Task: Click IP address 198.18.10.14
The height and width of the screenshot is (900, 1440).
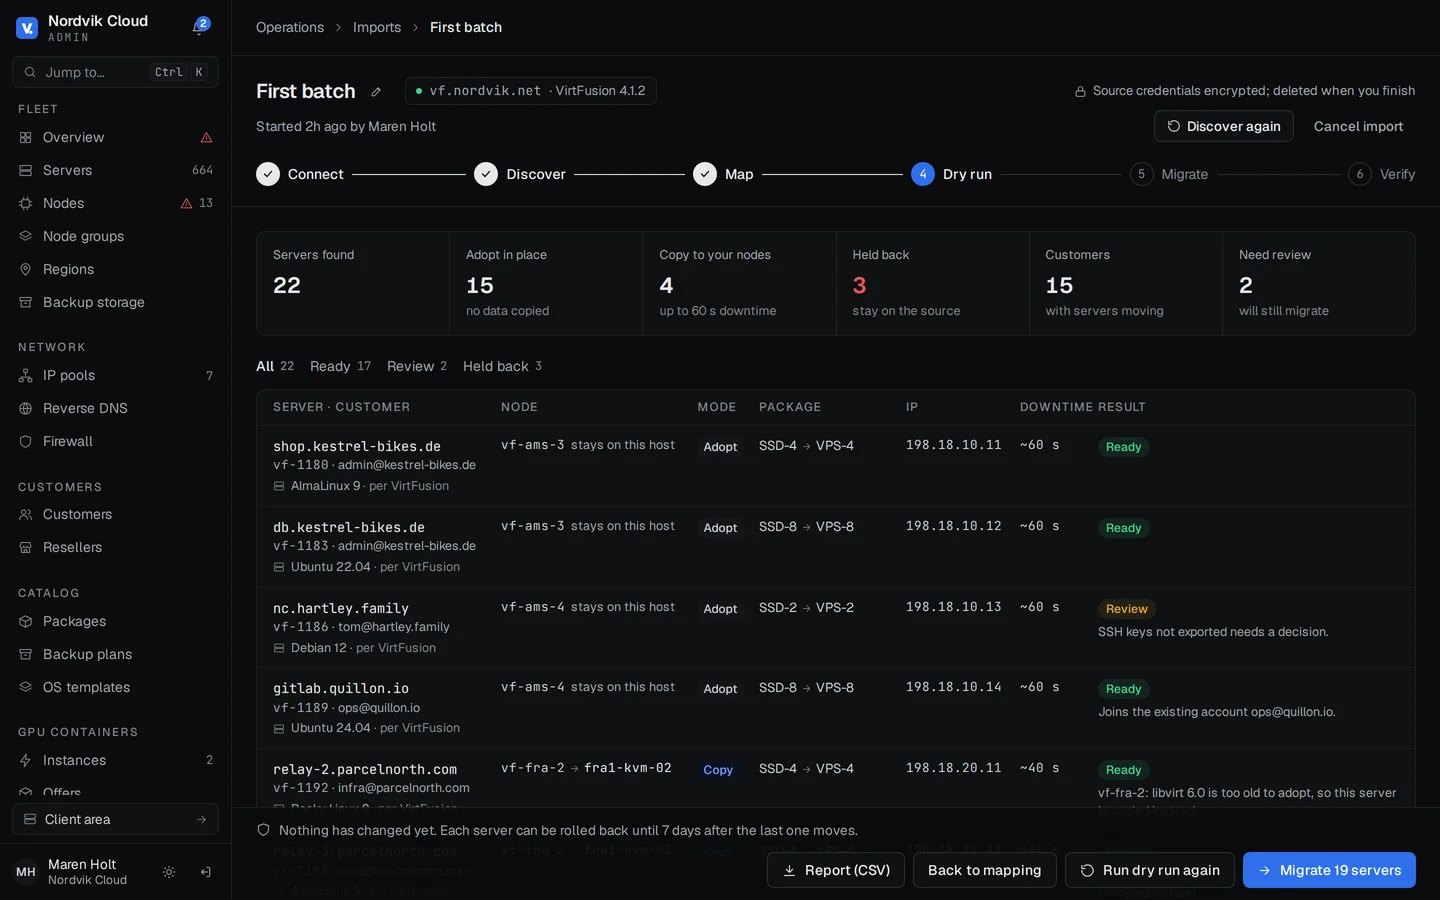Action: point(953,687)
